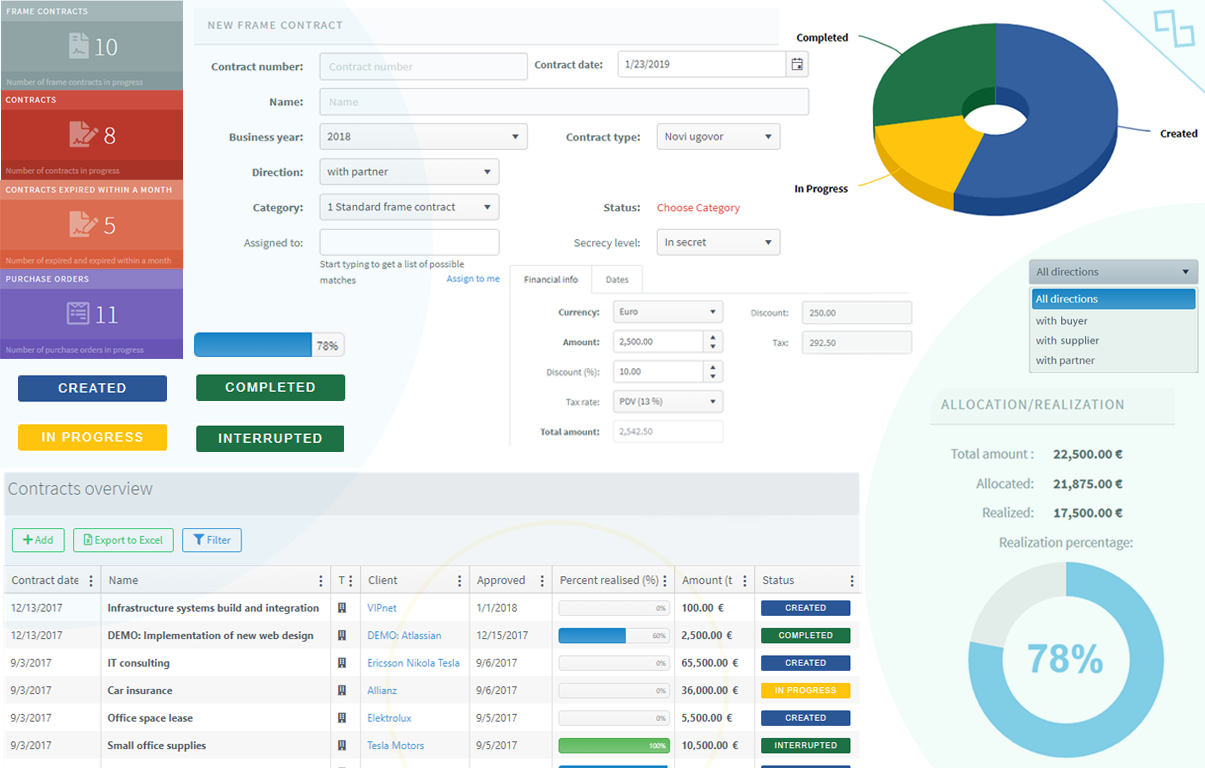Screen dimensions: 1205x768
Task: Open column menu for Name column
Action: click(x=321, y=581)
